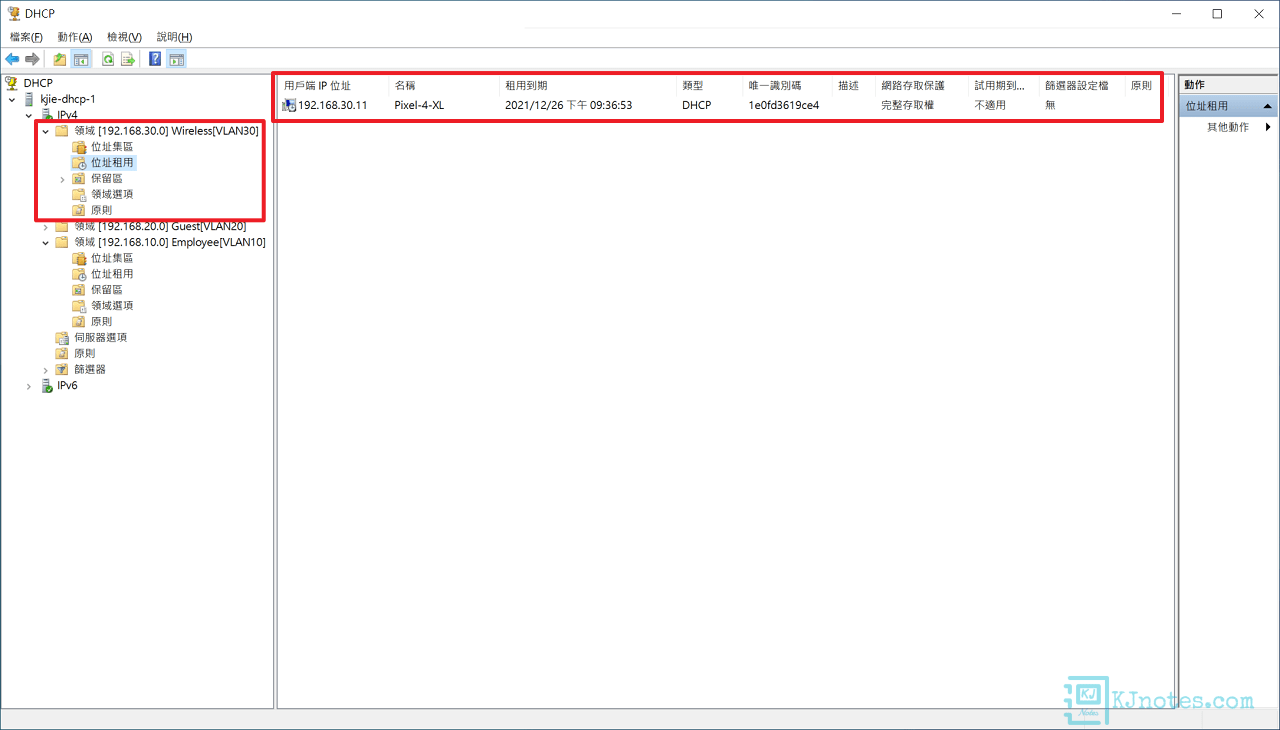
Task: Click the gray Forward arrow toolbar icon
Action: (32, 59)
